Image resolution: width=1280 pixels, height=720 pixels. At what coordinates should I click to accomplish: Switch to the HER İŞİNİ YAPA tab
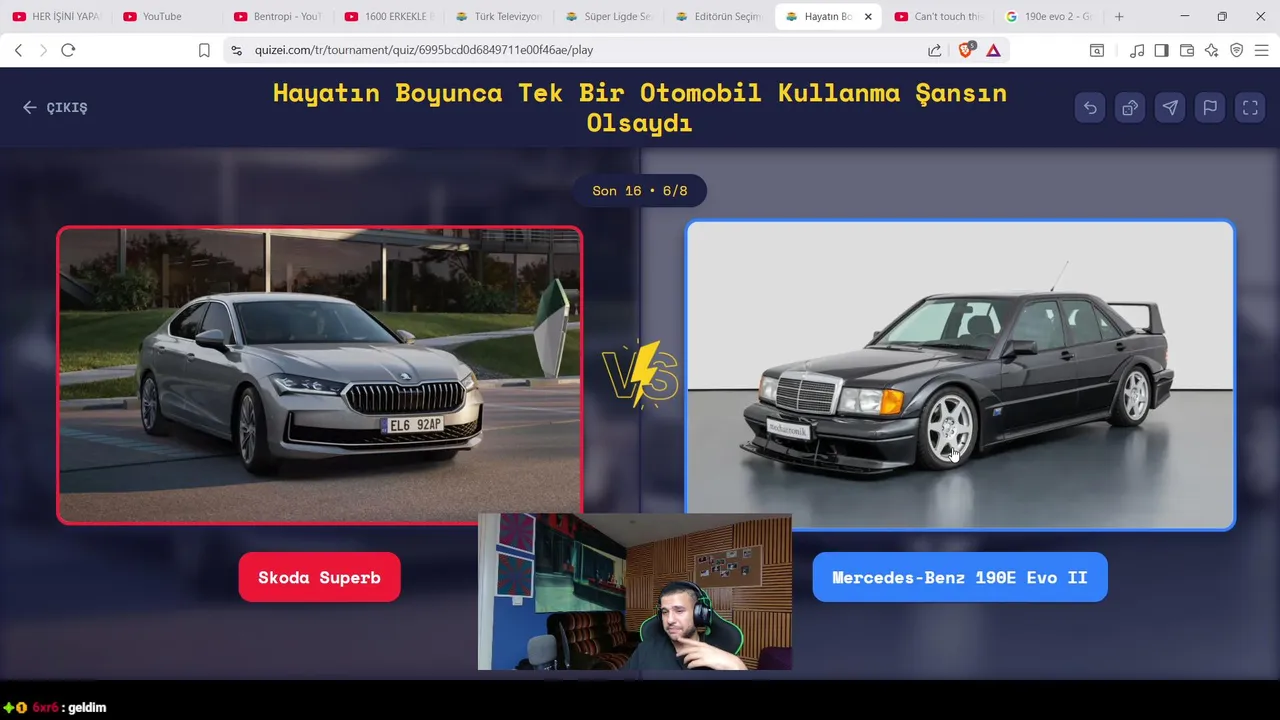(56, 16)
